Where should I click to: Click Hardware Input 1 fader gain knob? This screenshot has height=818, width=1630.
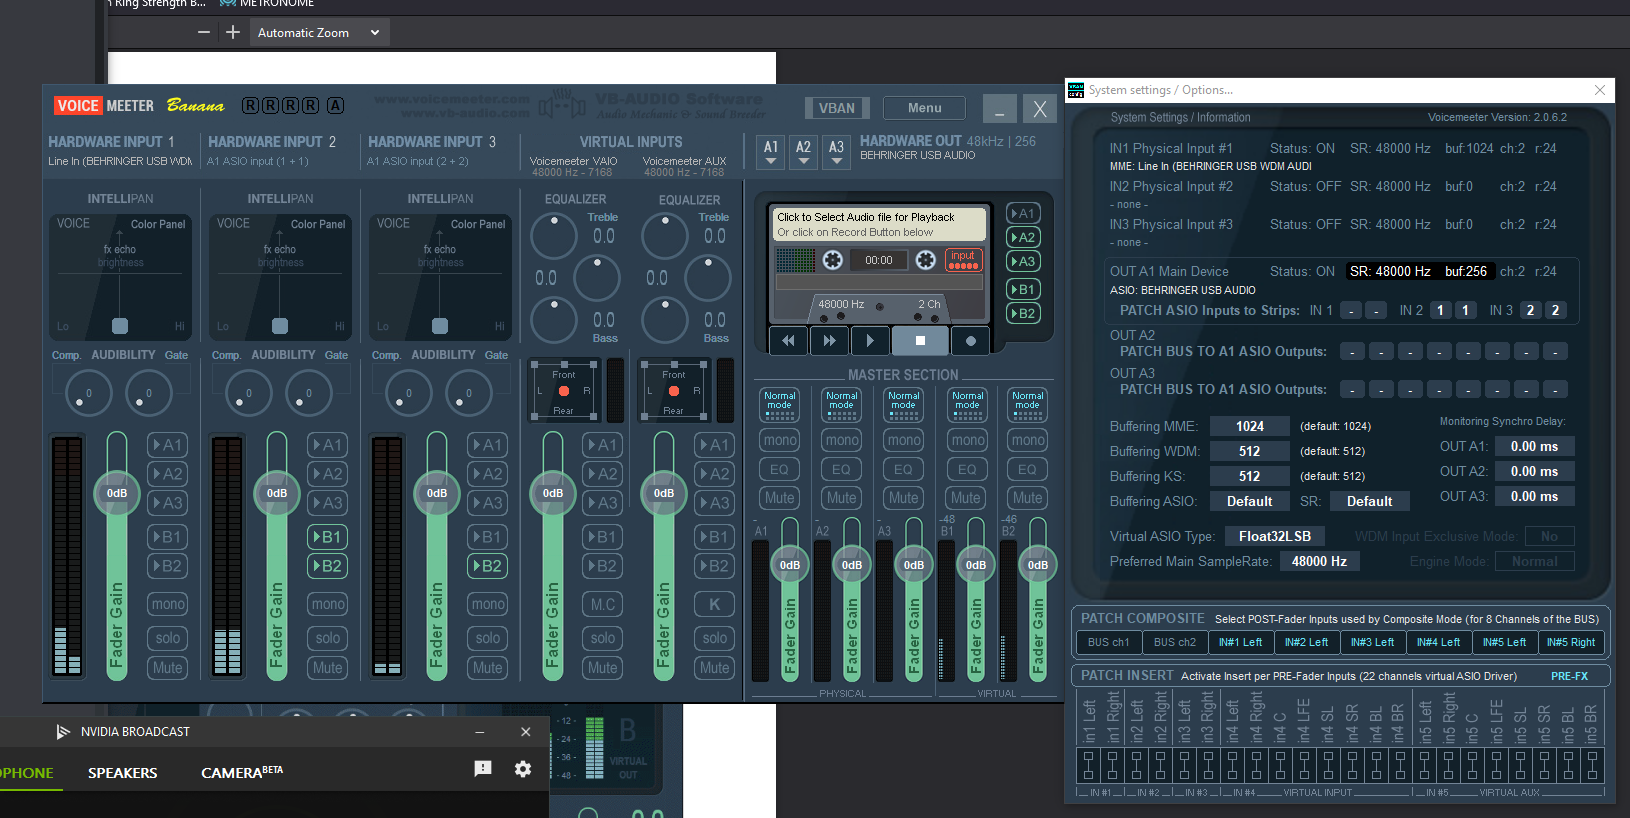tap(117, 493)
